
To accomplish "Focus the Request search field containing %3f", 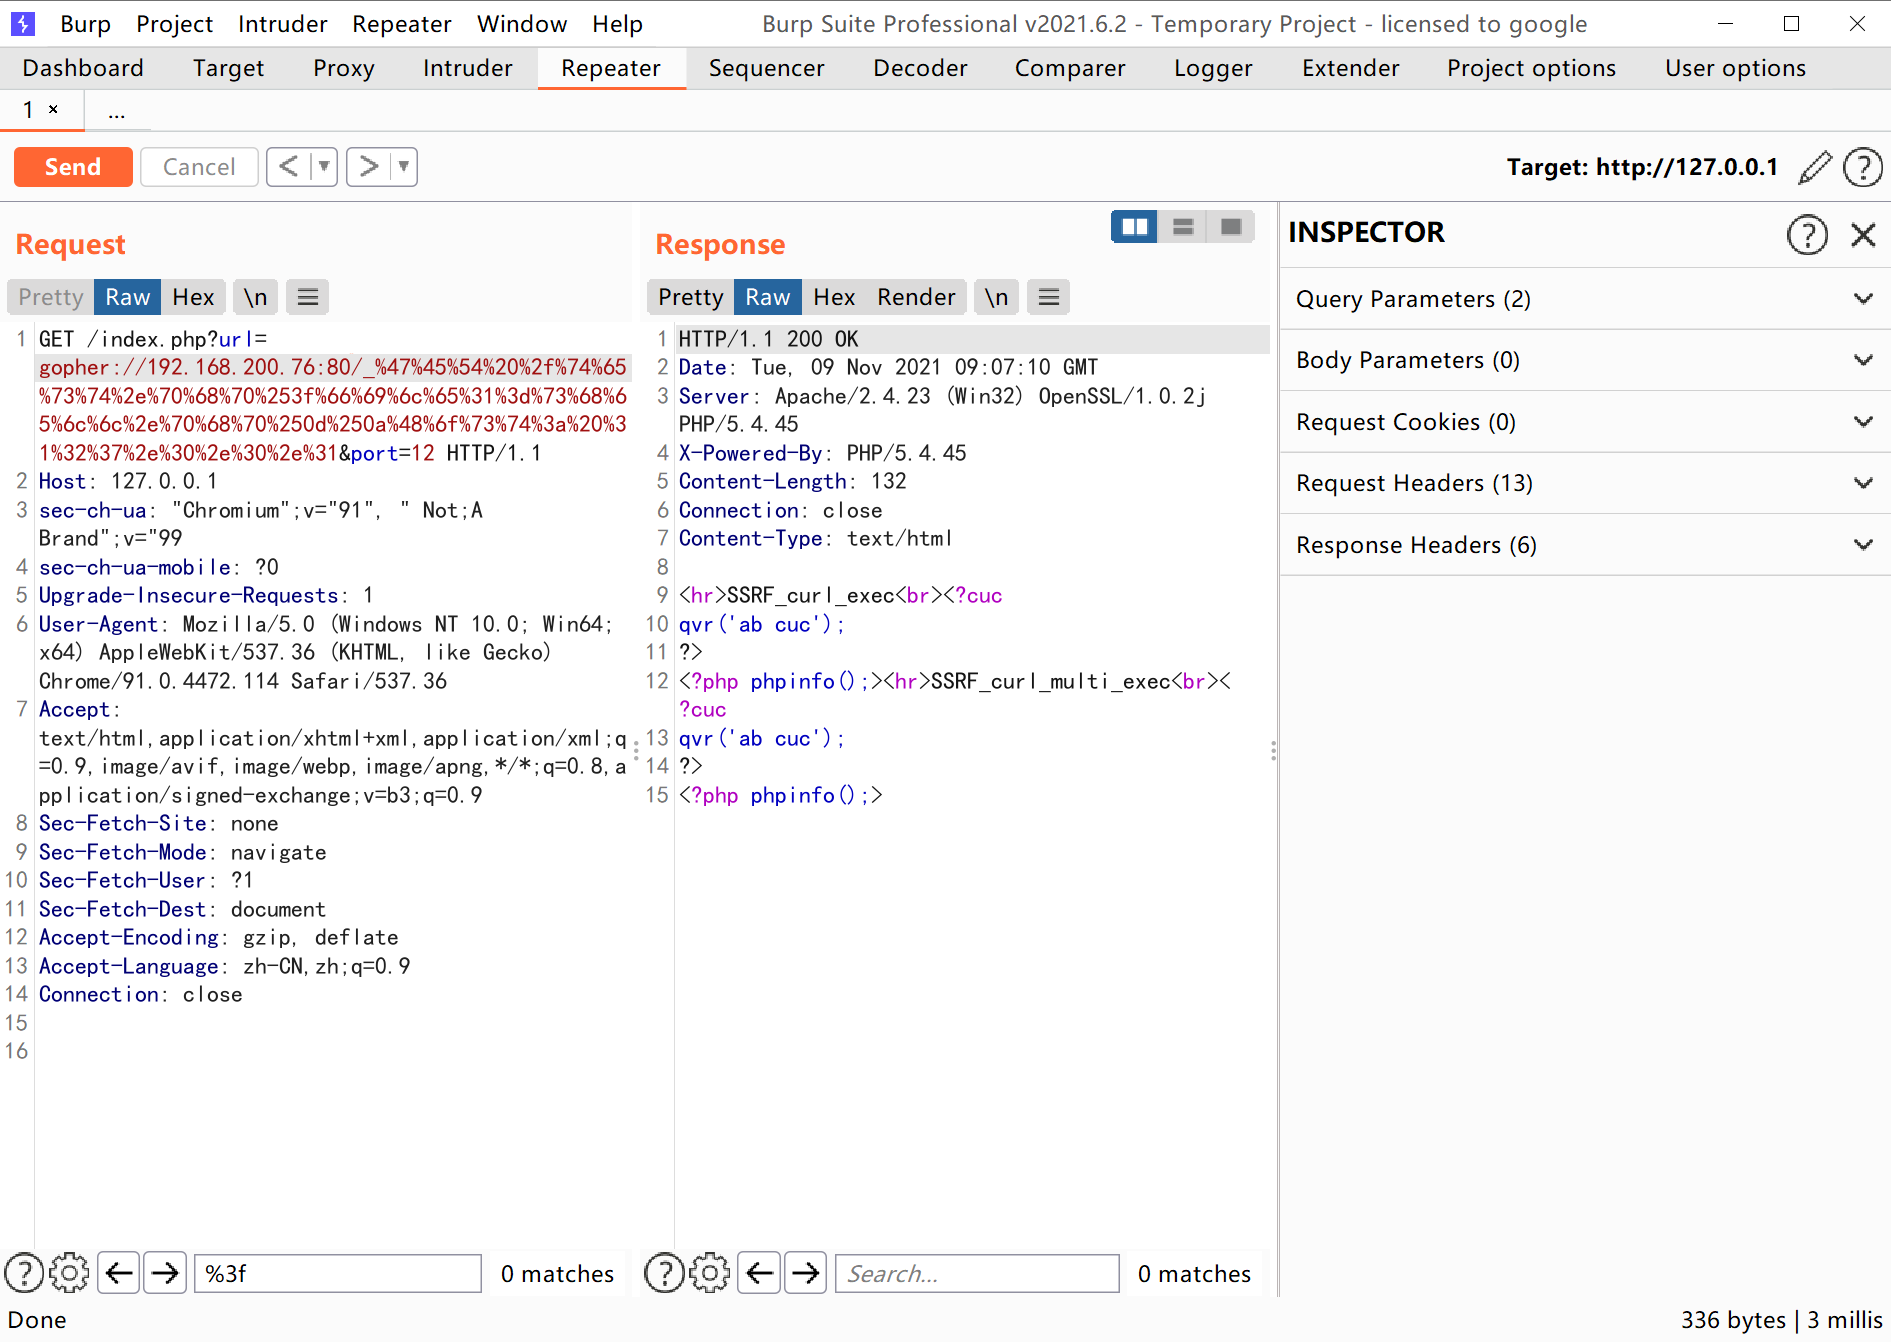I will [338, 1273].
